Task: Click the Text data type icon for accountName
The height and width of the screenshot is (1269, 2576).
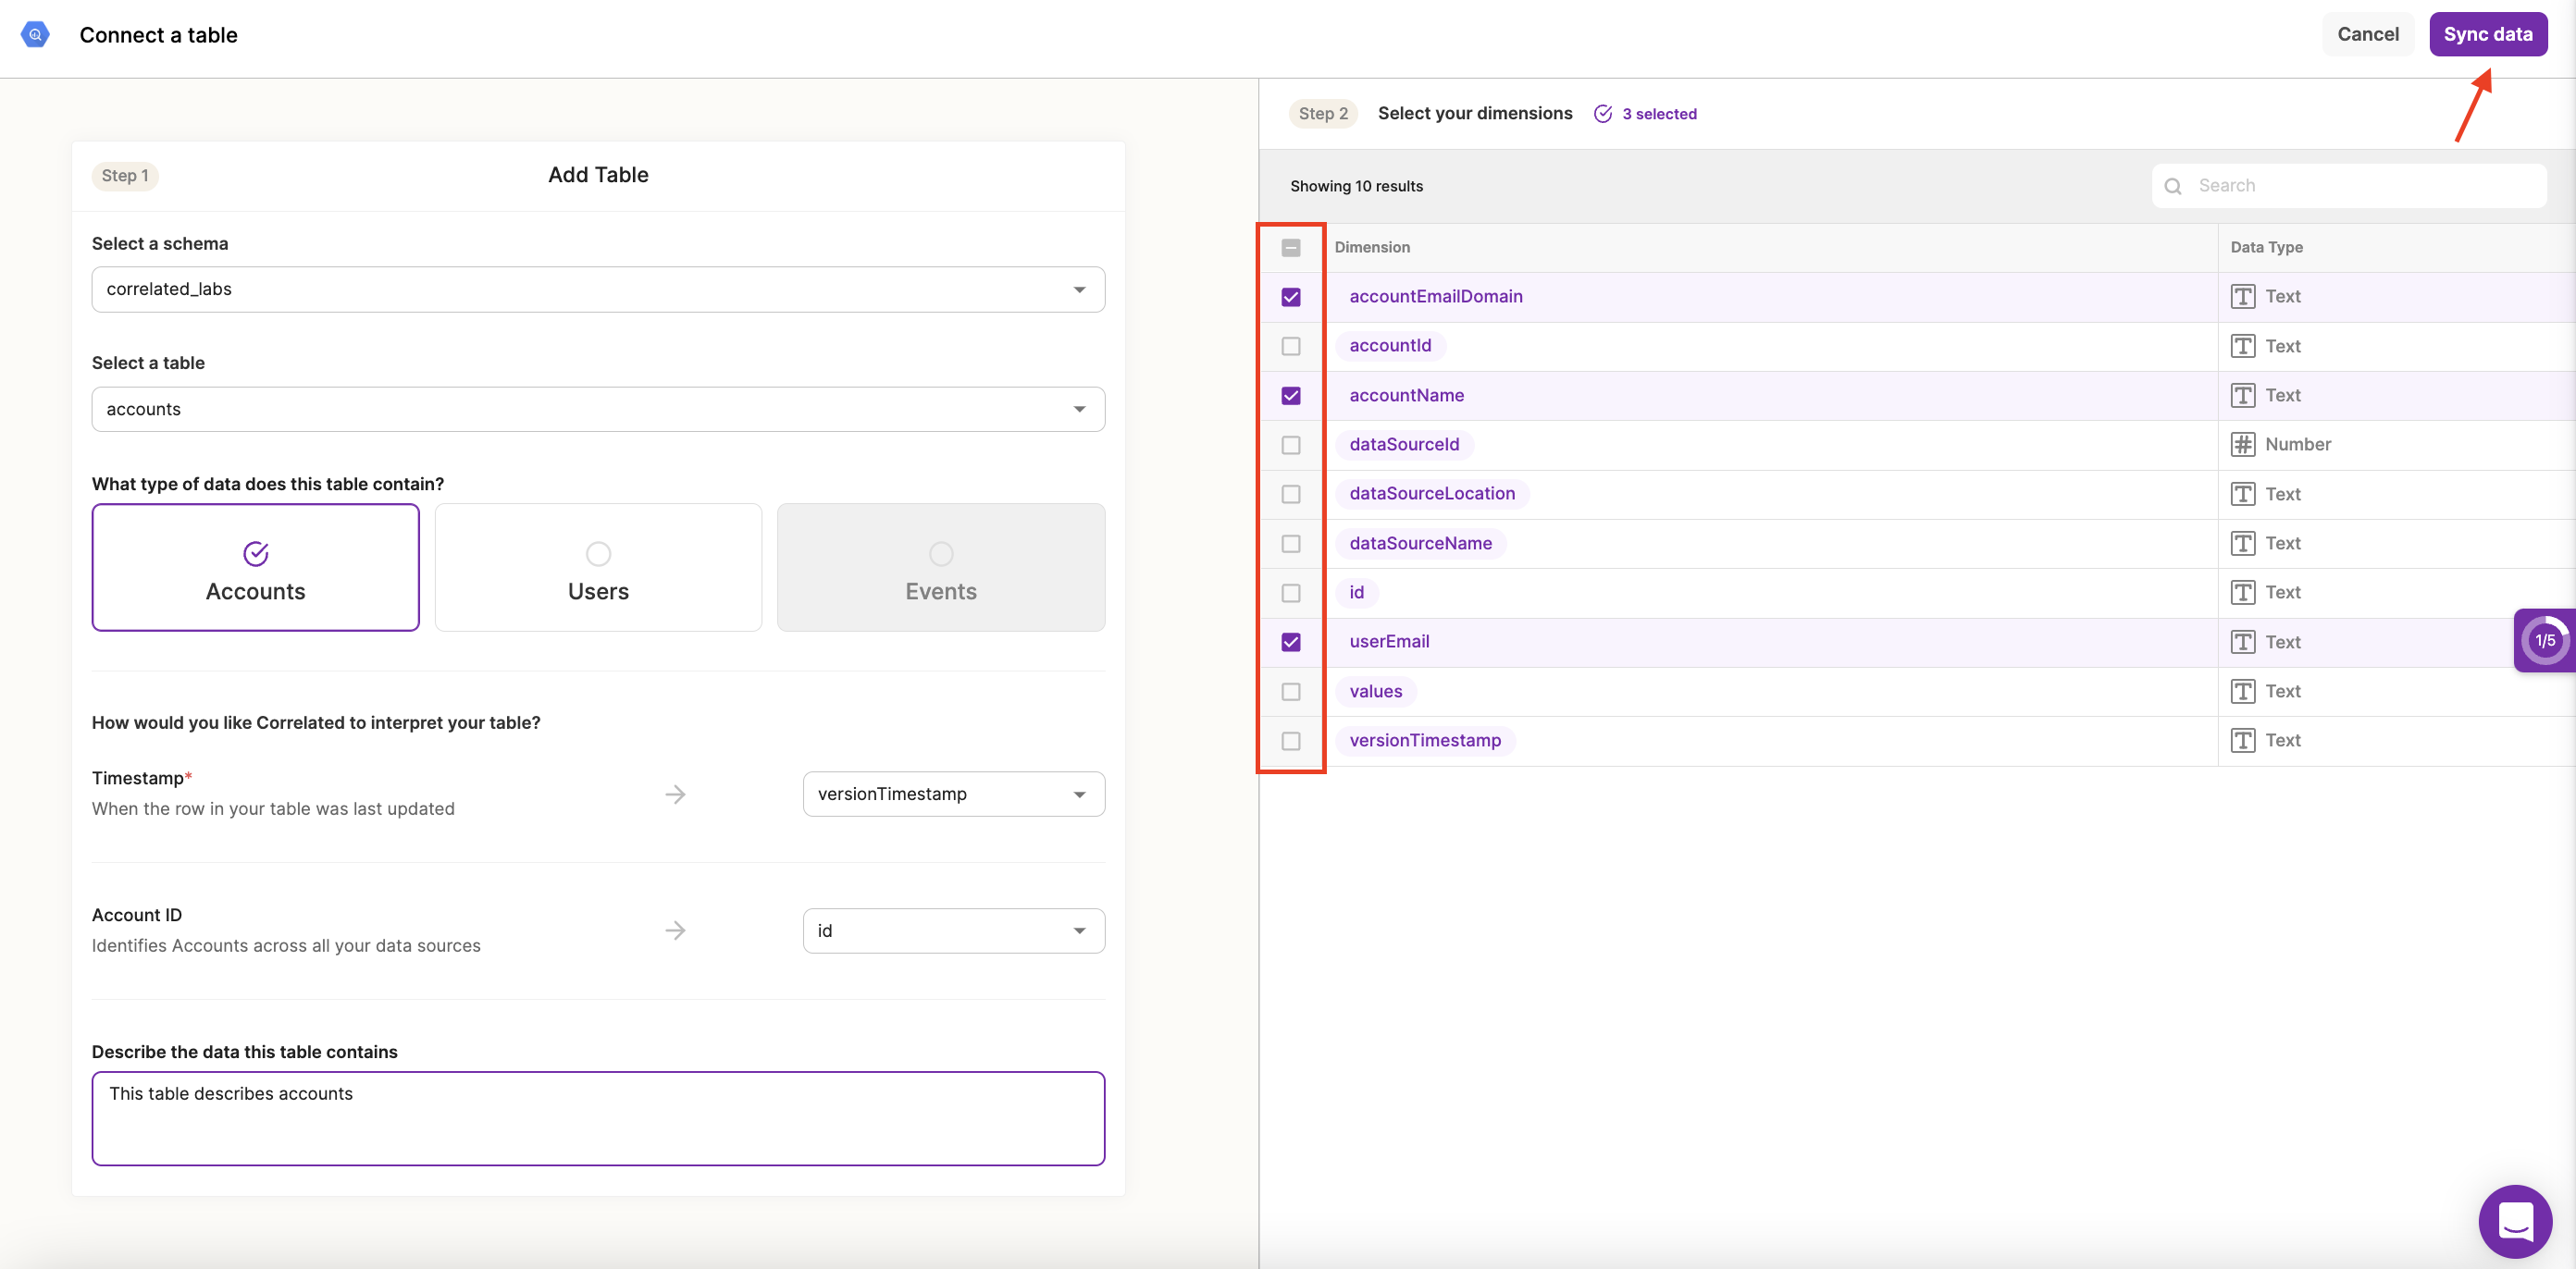Action: tap(2243, 394)
